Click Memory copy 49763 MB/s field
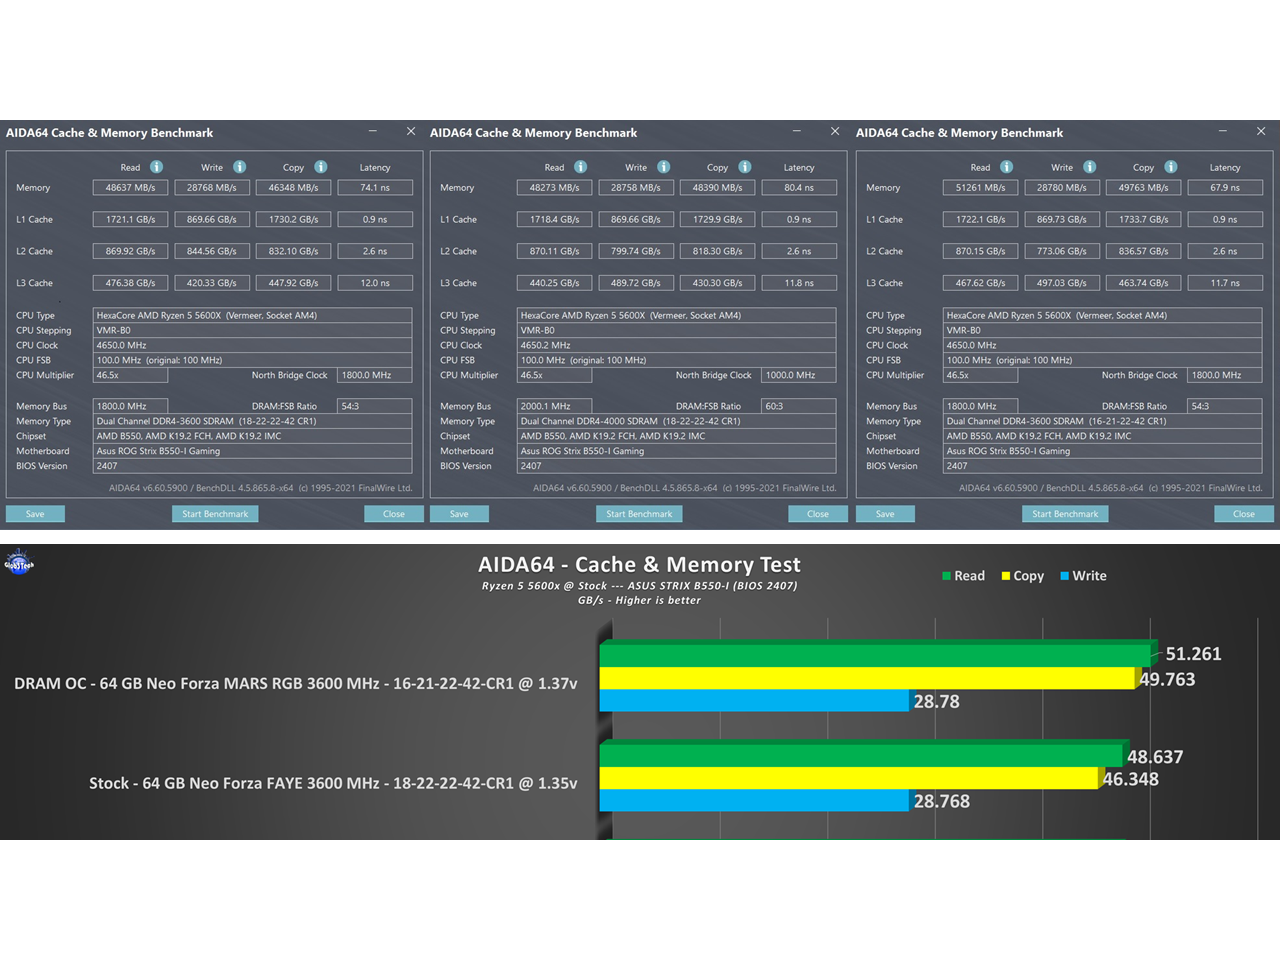The image size is (1280, 960). 1143,187
